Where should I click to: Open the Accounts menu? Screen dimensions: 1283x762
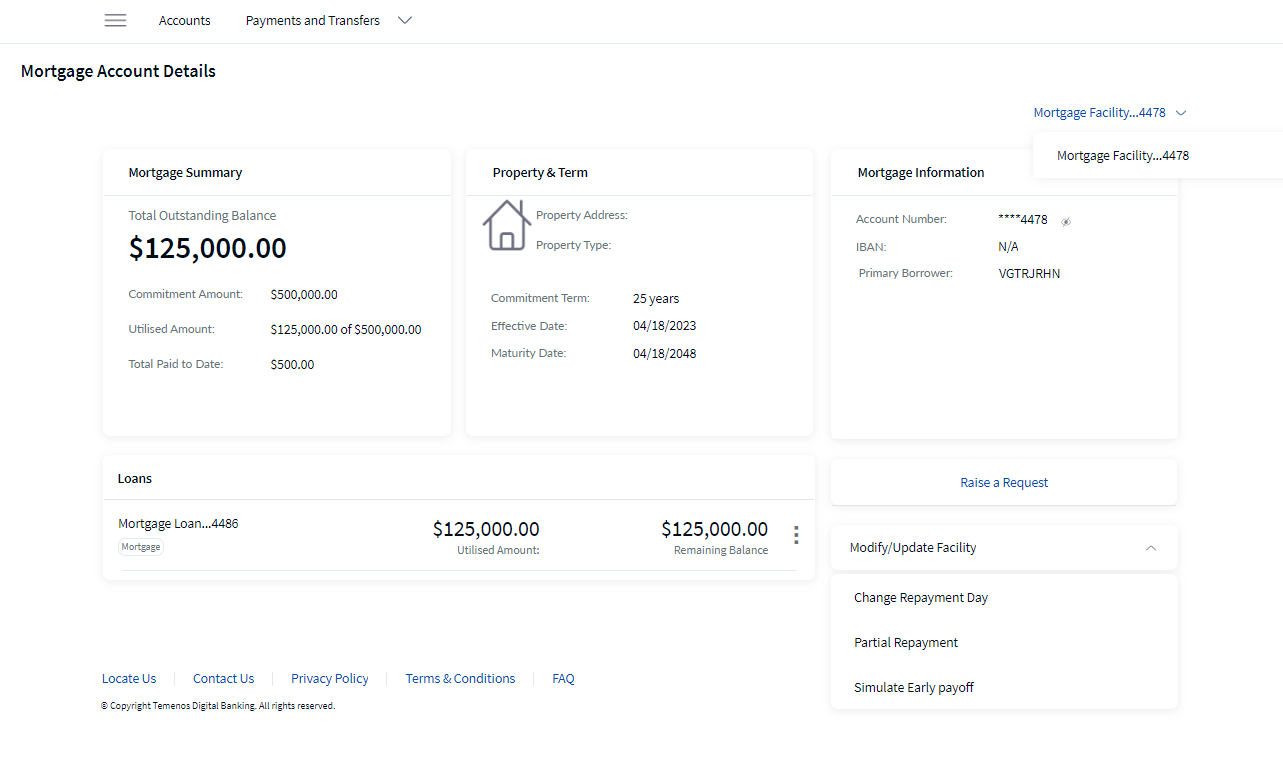185,20
